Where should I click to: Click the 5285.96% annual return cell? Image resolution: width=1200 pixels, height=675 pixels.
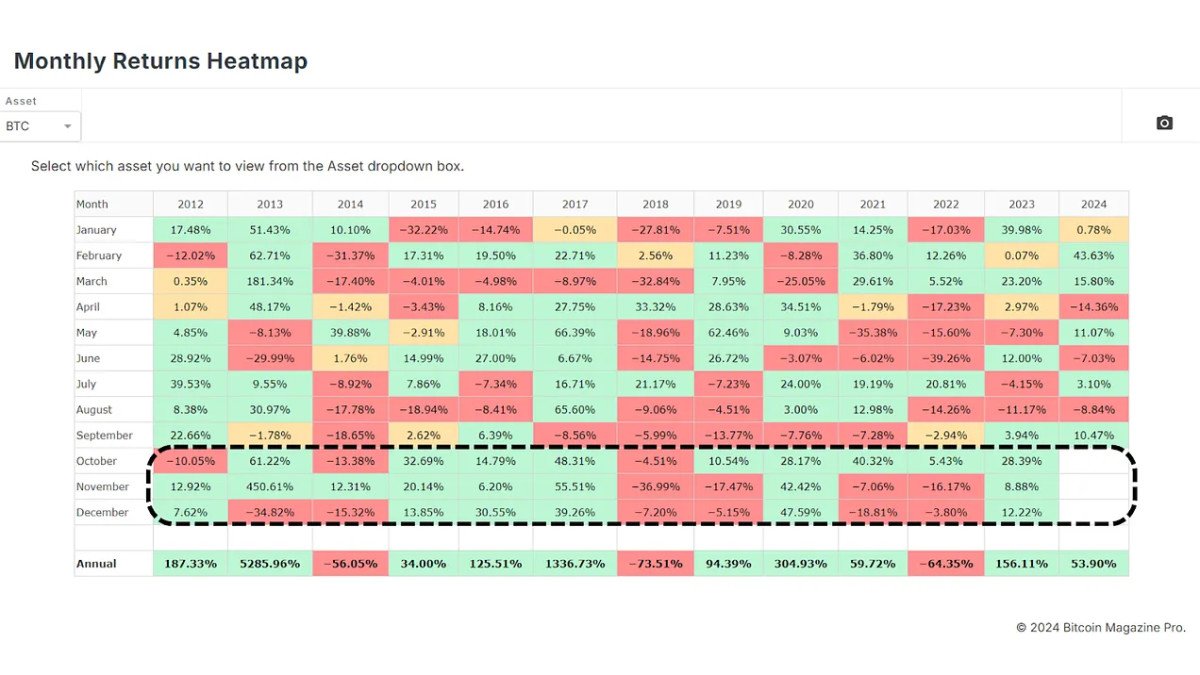(269, 564)
